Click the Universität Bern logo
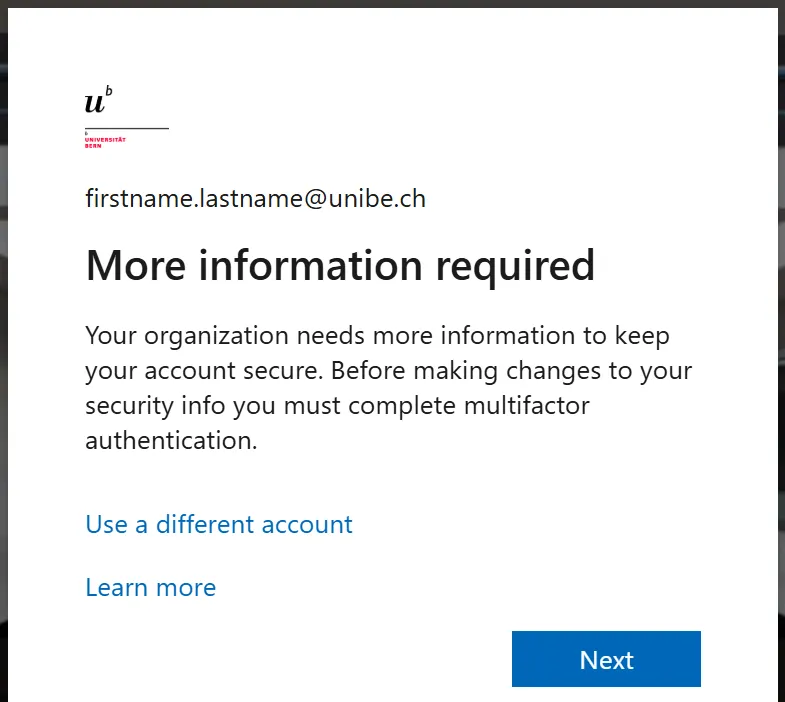The height and width of the screenshot is (702, 785). 127,117
